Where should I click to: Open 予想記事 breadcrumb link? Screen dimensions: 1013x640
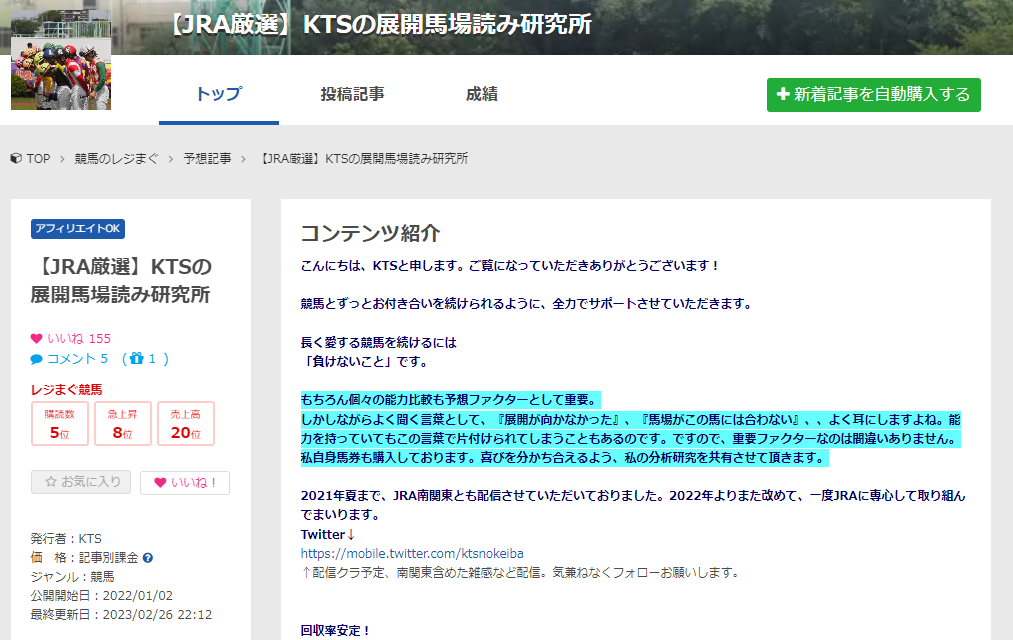pos(207,159)
